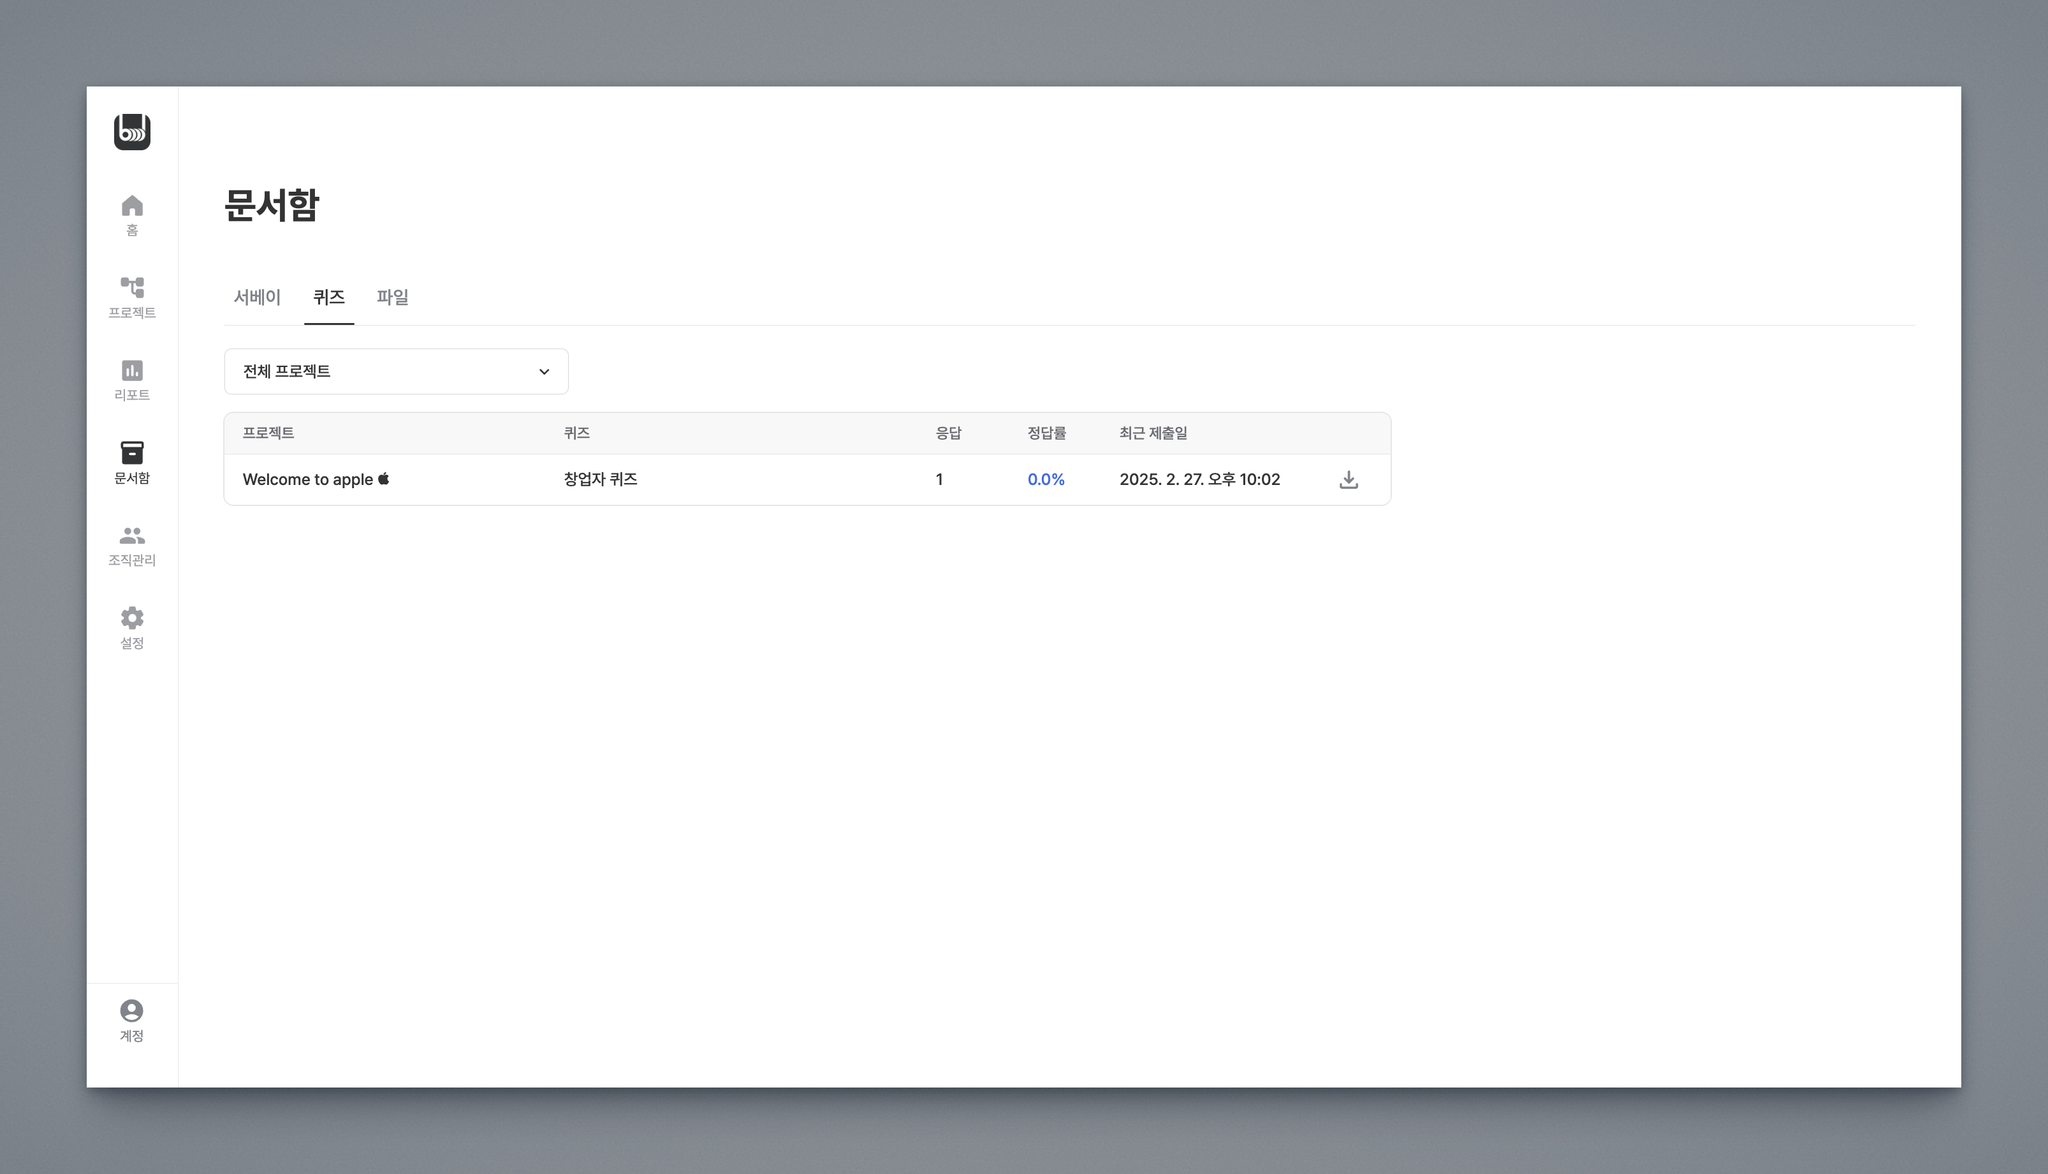The width and height of the screenshot is (2048, 1174).
Task: Open the 전체 프로젝트 dropdown
Action: (396, 371)
